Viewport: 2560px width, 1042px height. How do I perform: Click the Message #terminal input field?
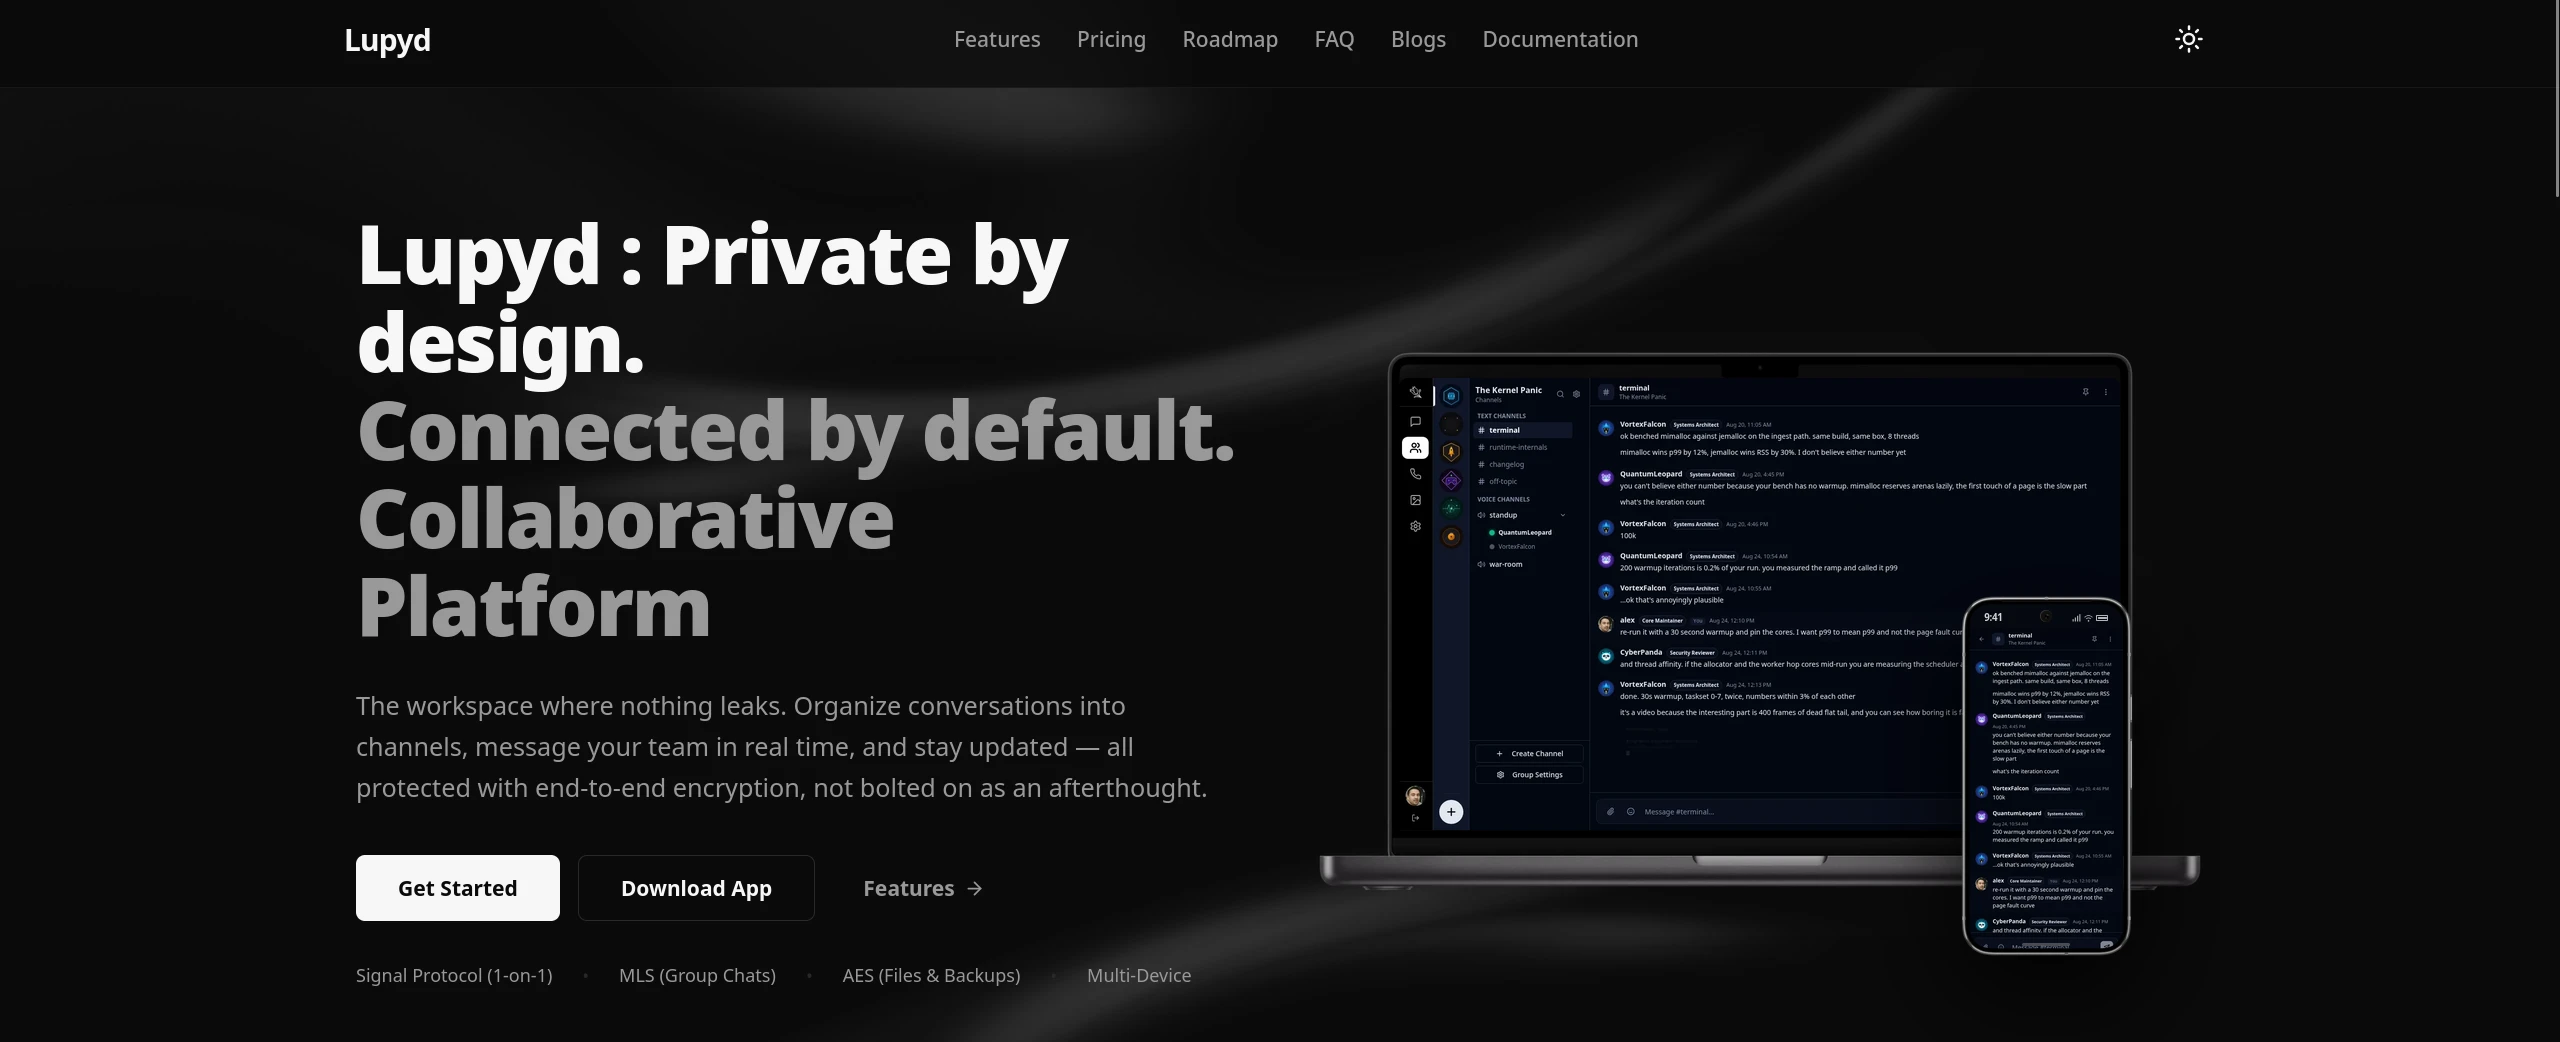1780,811
